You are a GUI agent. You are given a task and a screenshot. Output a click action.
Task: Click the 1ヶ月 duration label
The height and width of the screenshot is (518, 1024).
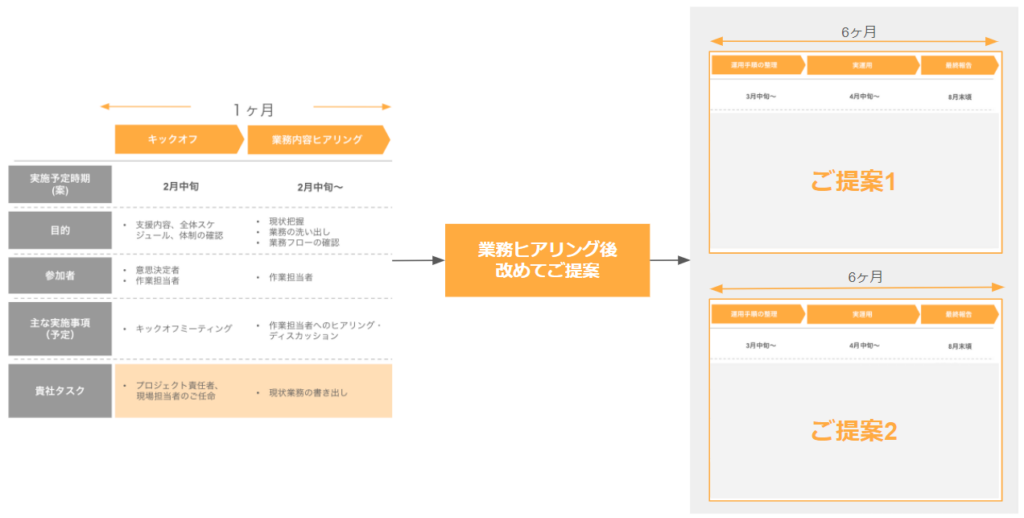pos(253,109)
